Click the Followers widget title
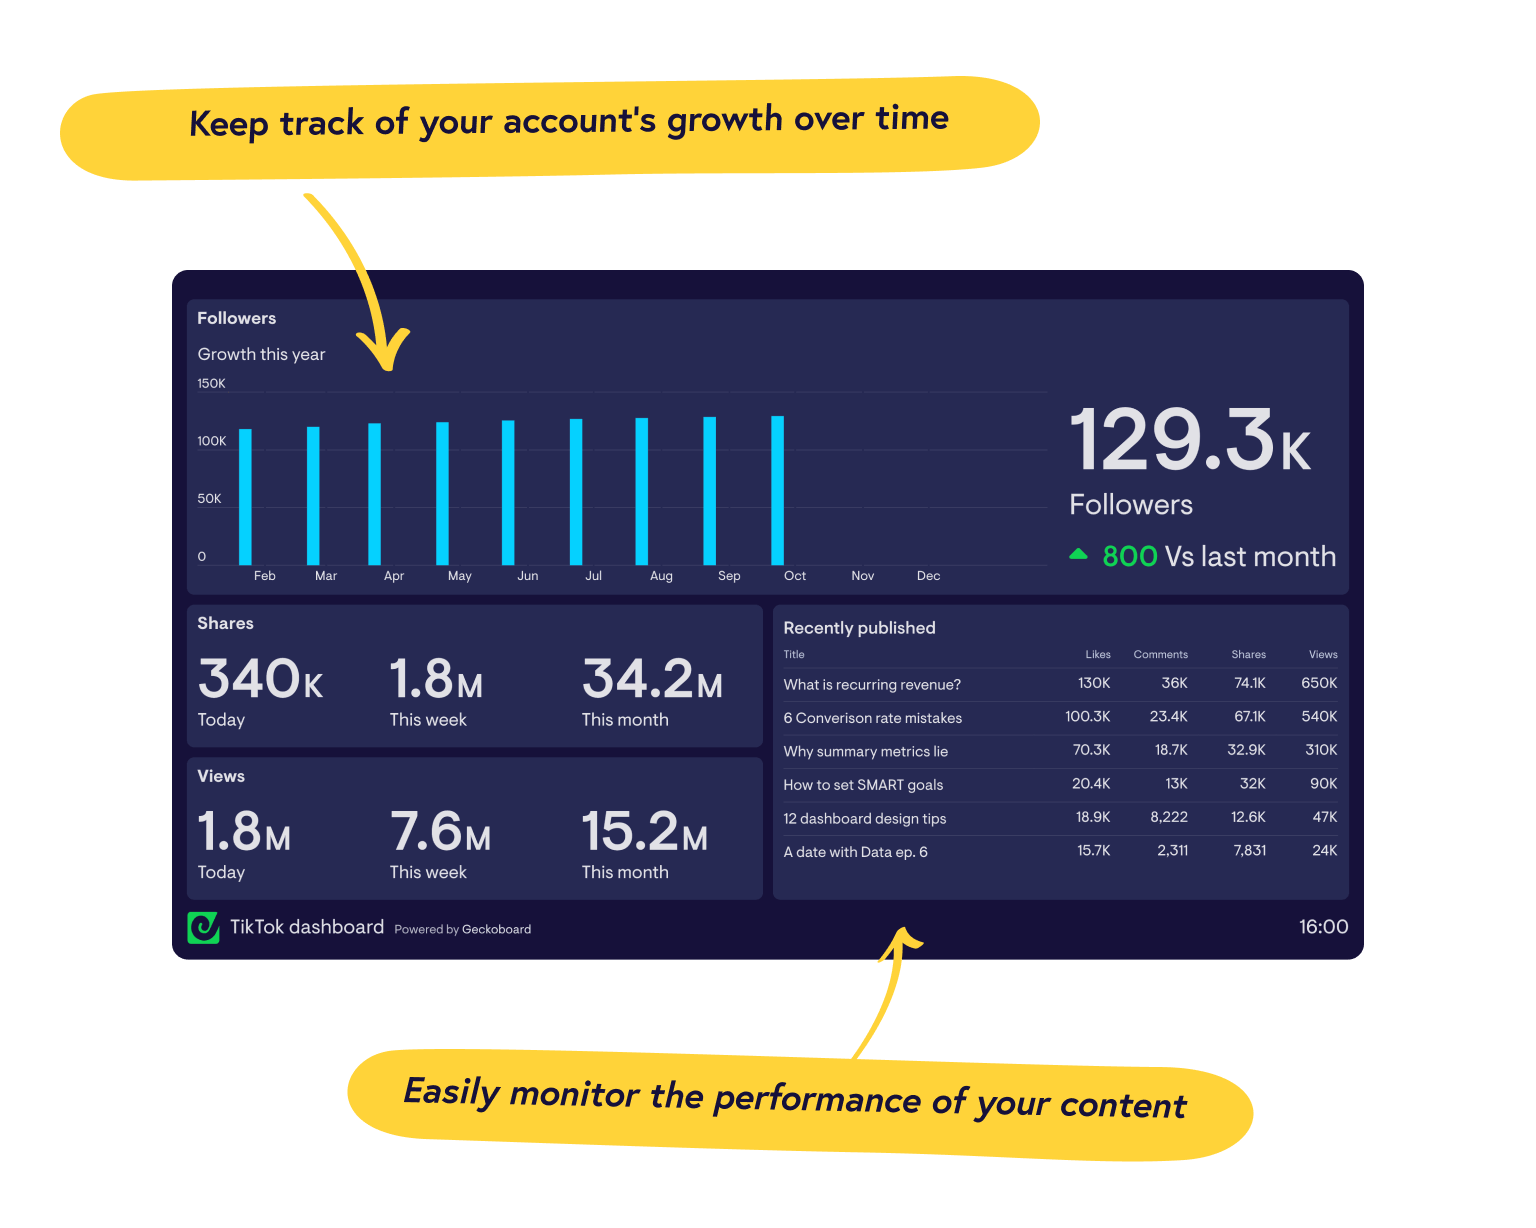Image resolution: width=1536 pixels, height=1228 pixels. 237,318
